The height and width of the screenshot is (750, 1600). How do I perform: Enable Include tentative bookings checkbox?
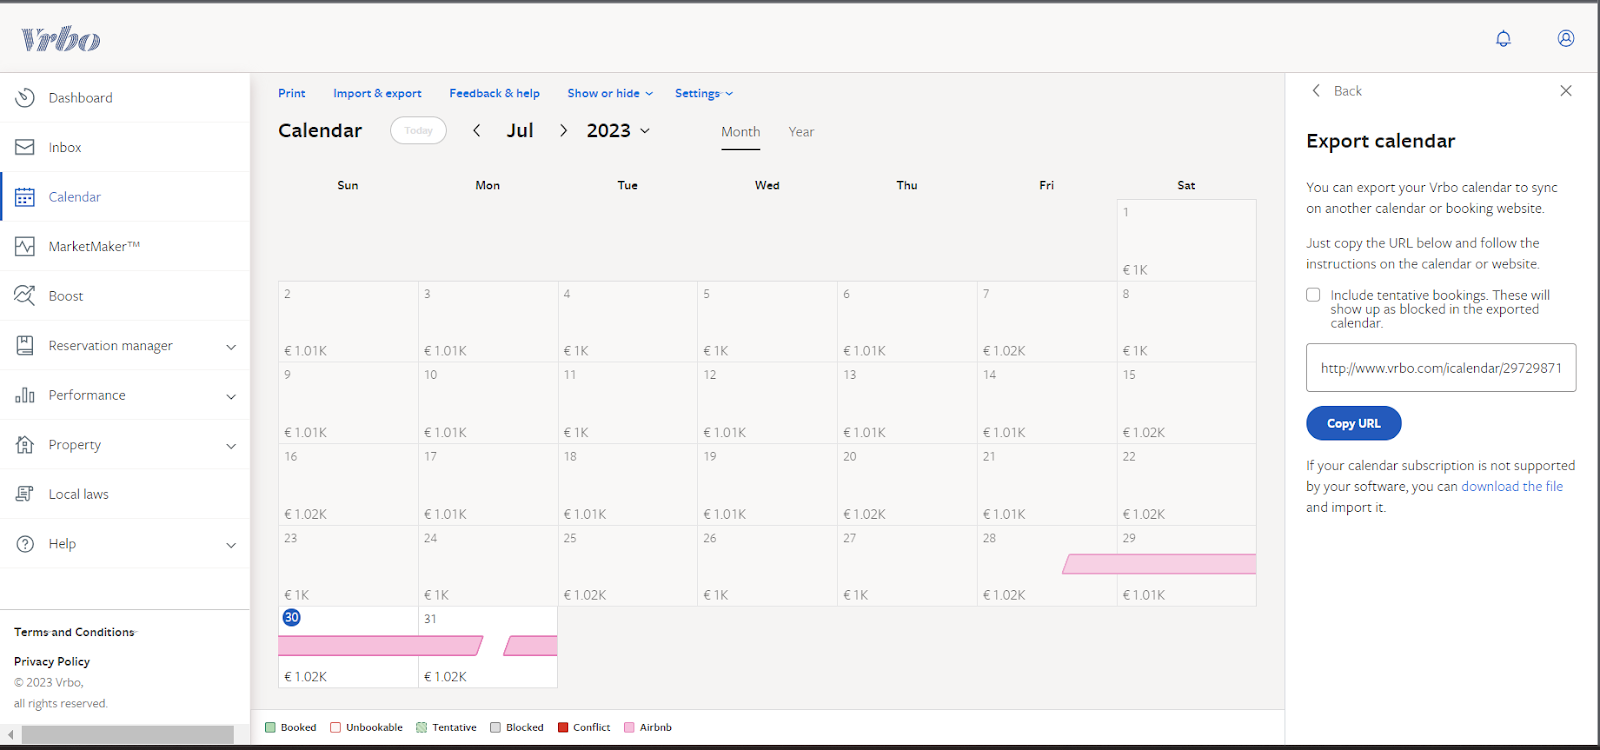click(1313, 295)
